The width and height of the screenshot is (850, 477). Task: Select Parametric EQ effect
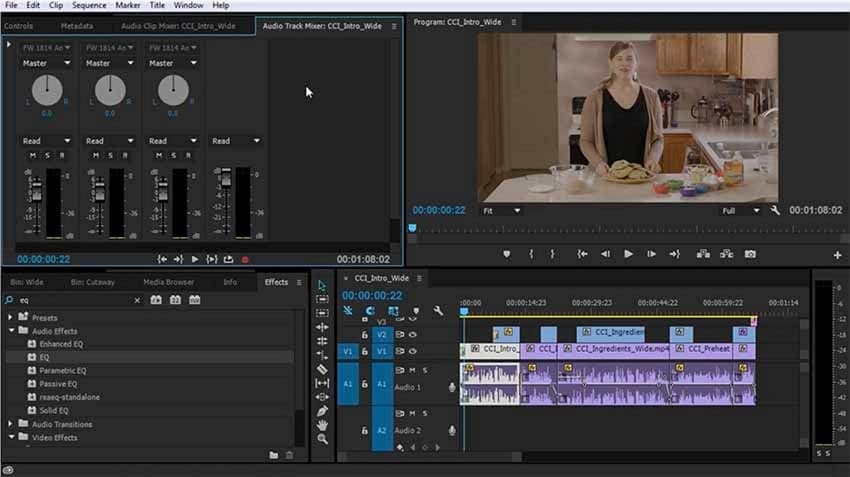[x=62, y=371]
